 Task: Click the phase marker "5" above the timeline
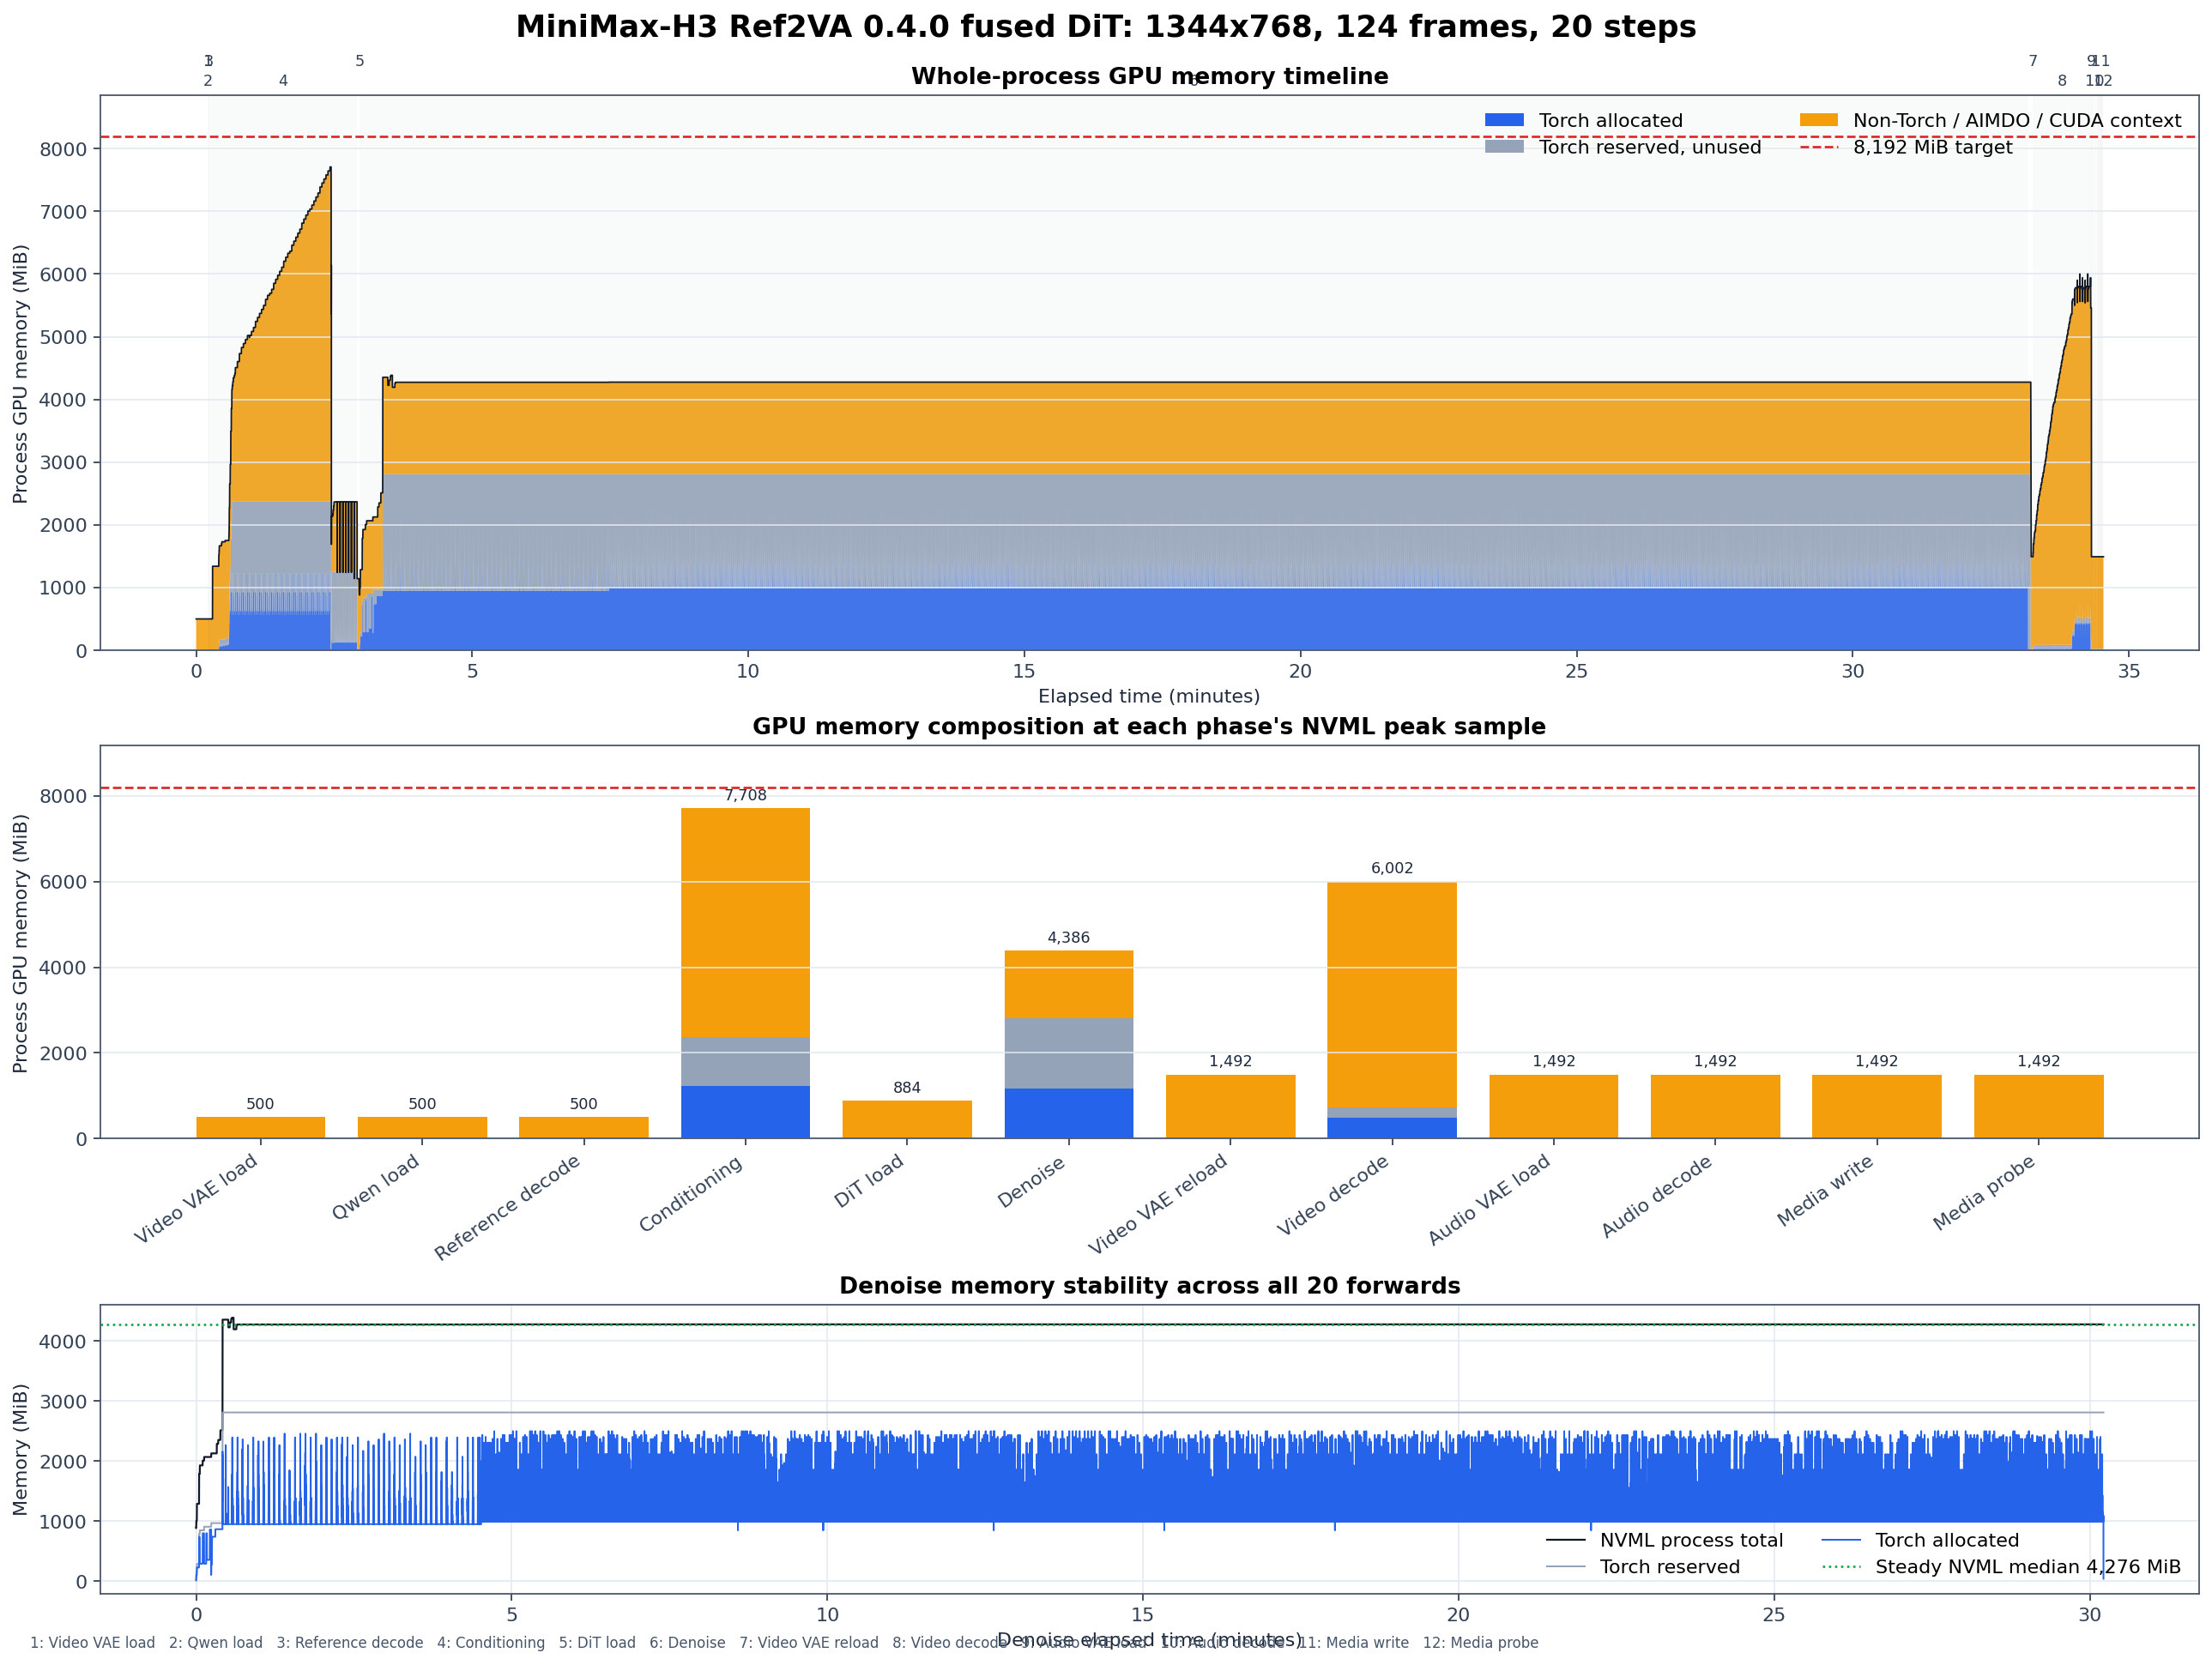click(x=360, y=61)
